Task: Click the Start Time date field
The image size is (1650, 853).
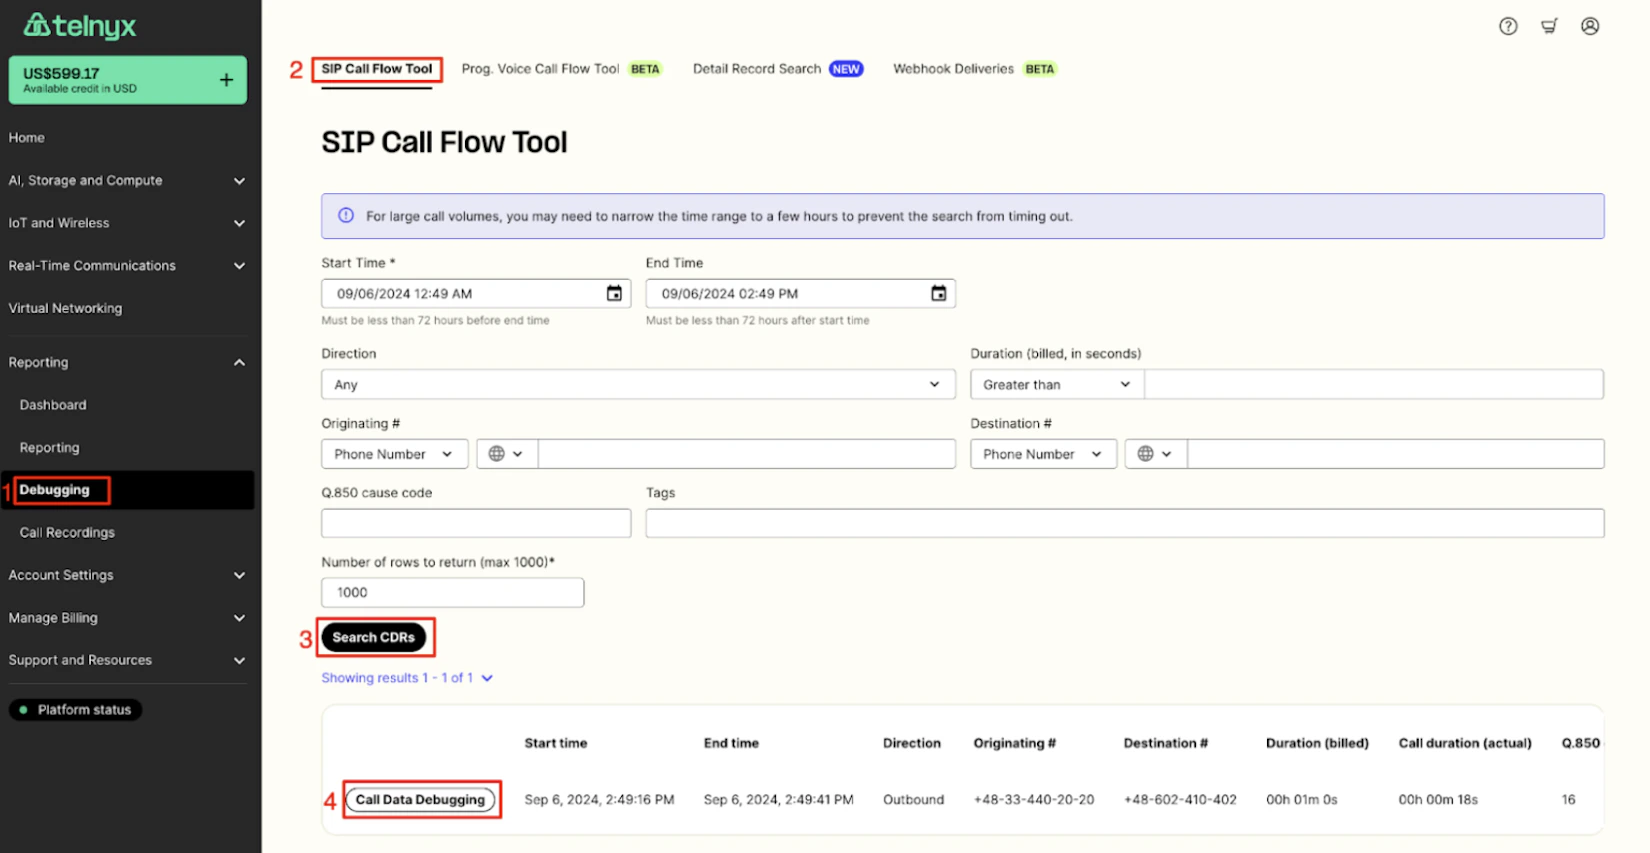Action: [476, 293]
